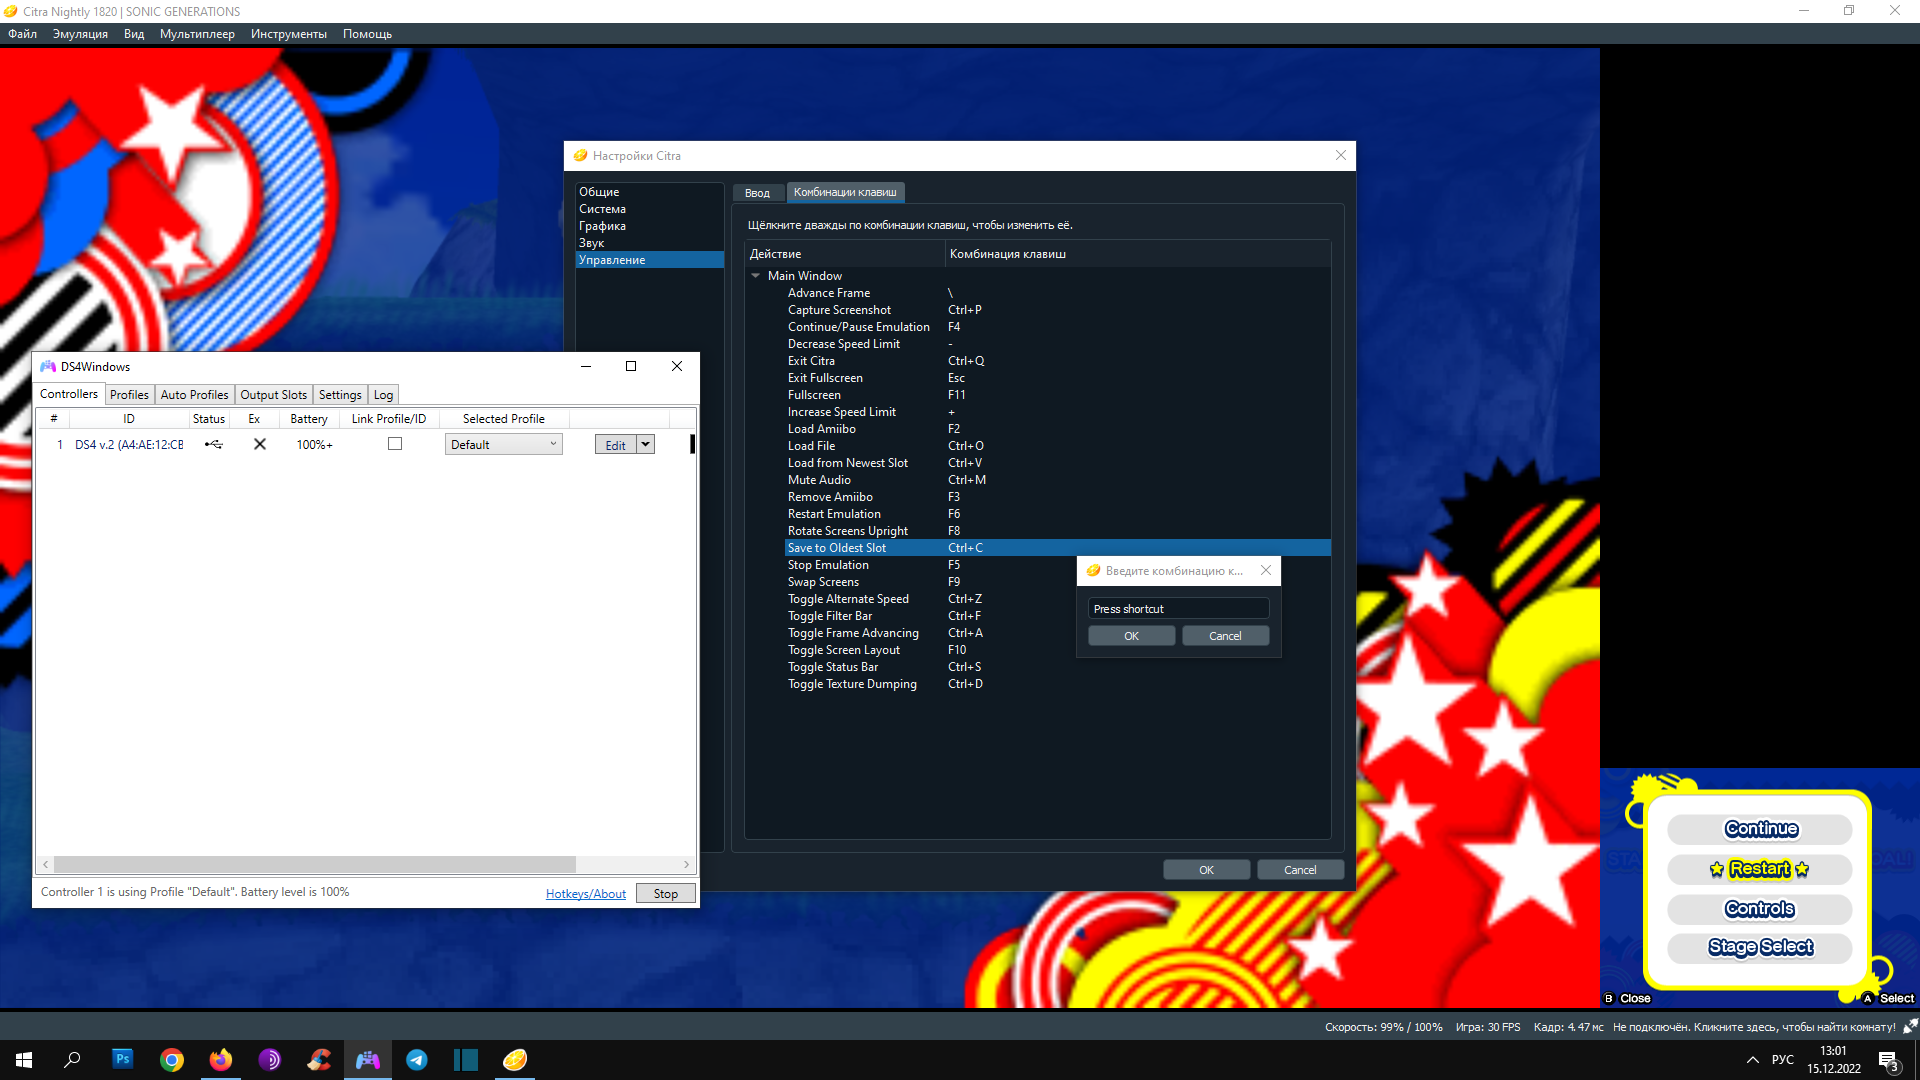Screen dimensions: 1920x1080
Task: Open DS4Windows Log tab
Action: tap(383, 395)
